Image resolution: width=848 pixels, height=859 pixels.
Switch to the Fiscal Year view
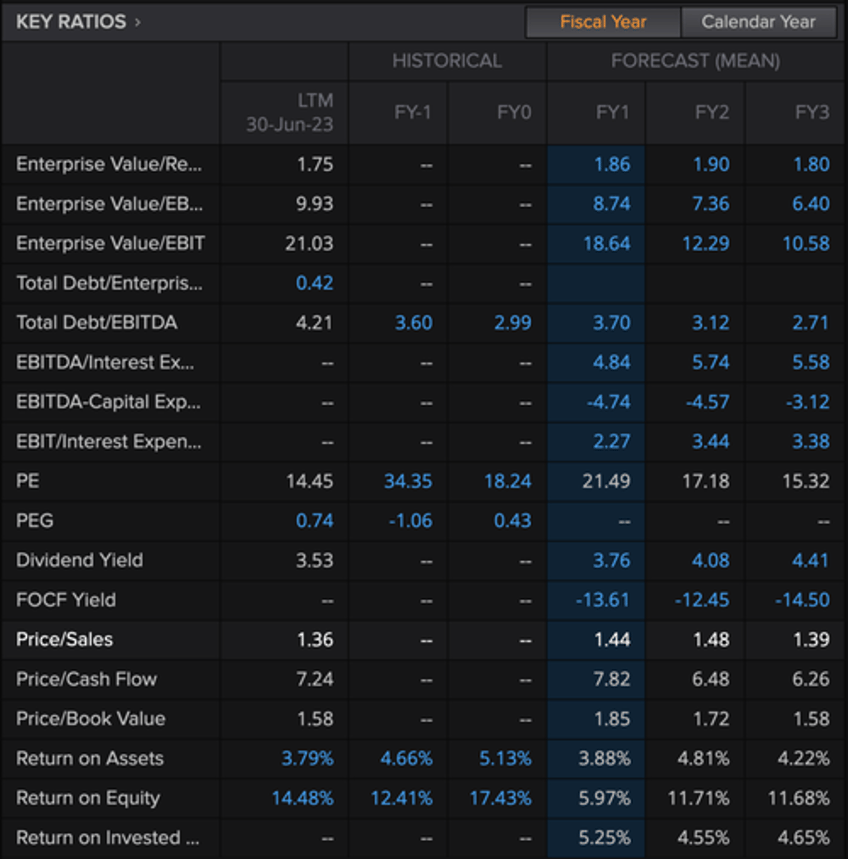click(x=603, y=22)
